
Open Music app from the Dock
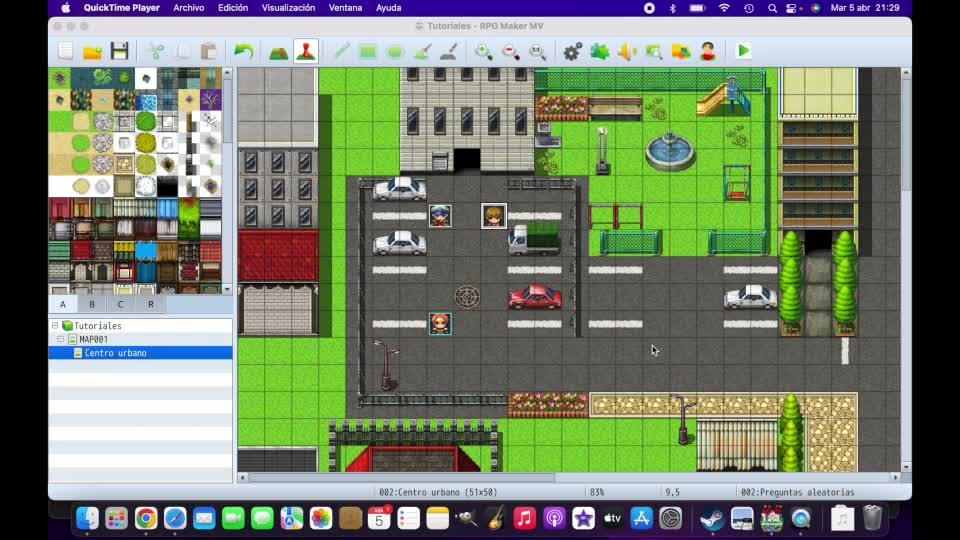(x=525, y=519)
